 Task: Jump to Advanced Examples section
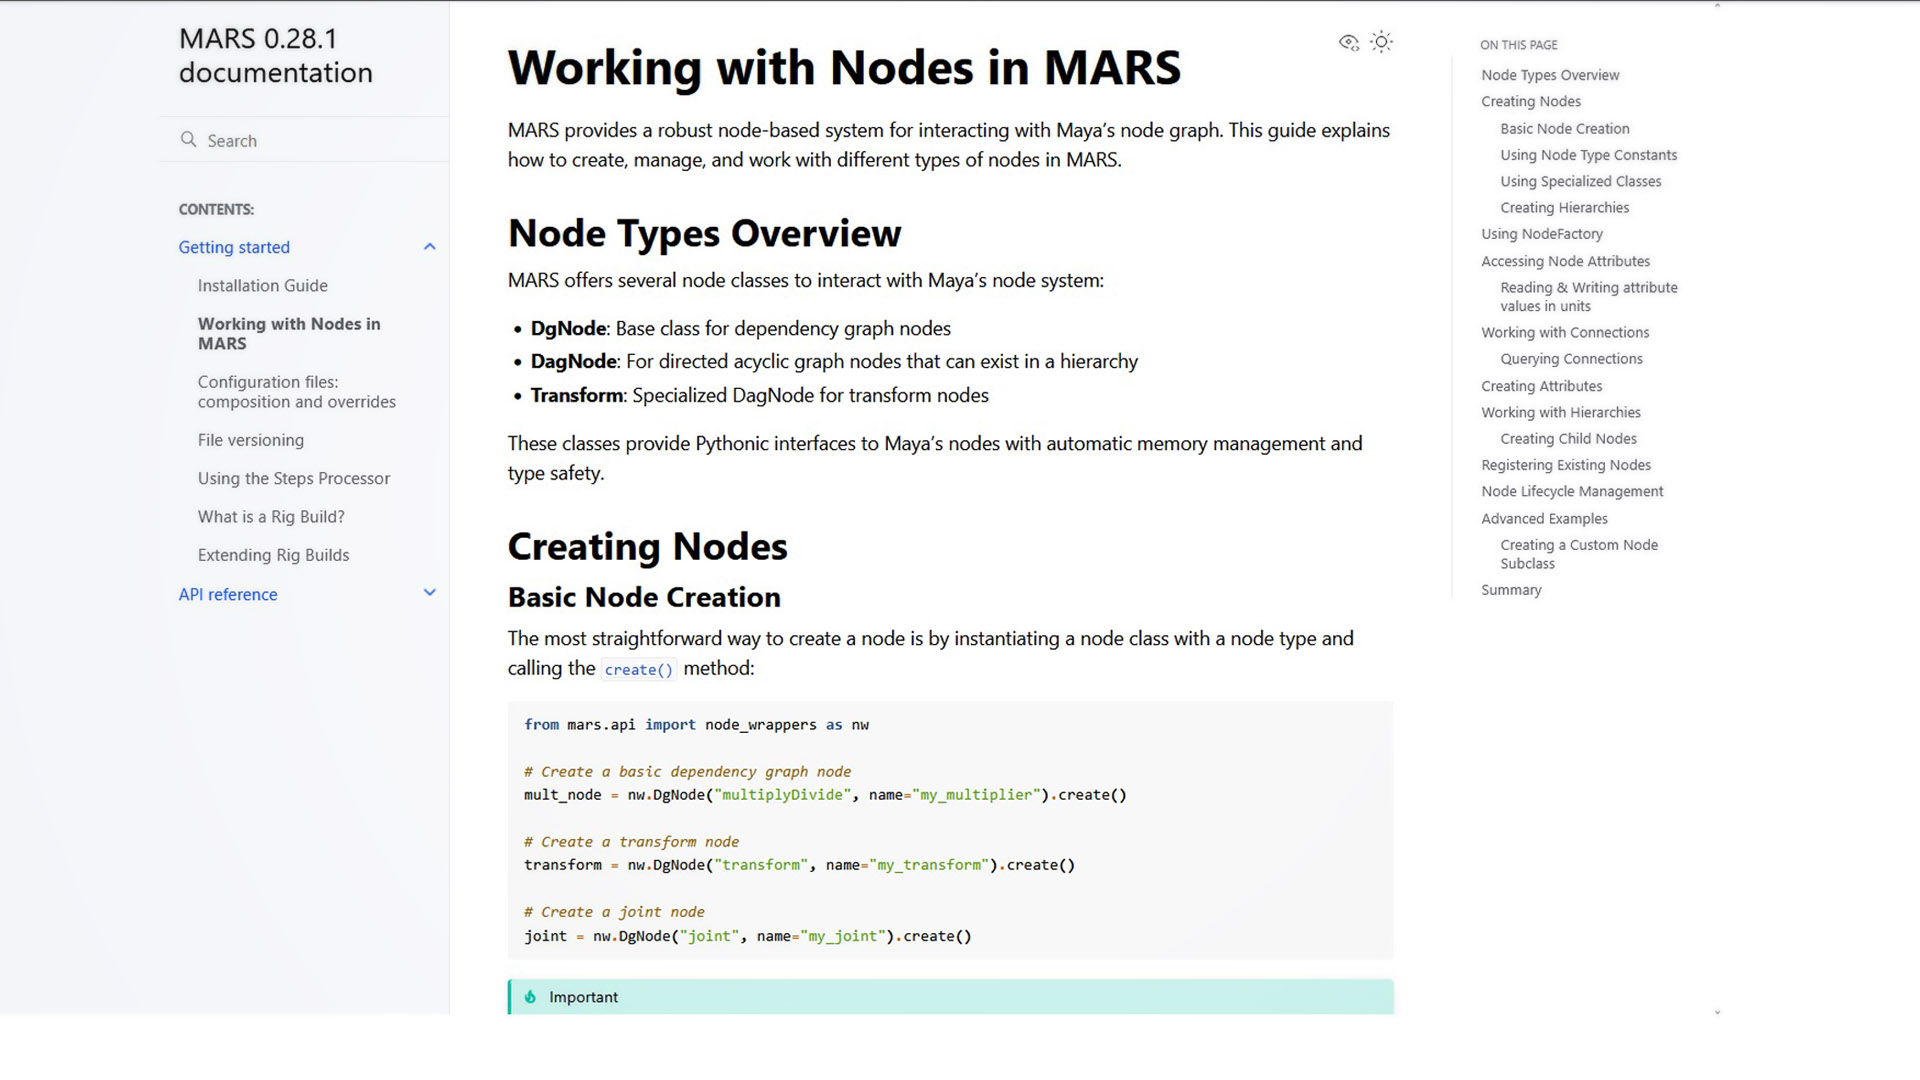coord(1544,519)
